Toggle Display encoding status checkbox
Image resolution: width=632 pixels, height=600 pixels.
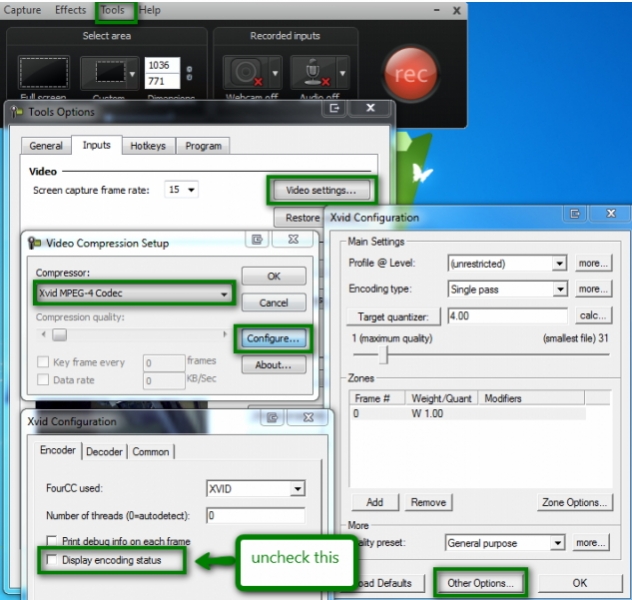tap(52, 560)
